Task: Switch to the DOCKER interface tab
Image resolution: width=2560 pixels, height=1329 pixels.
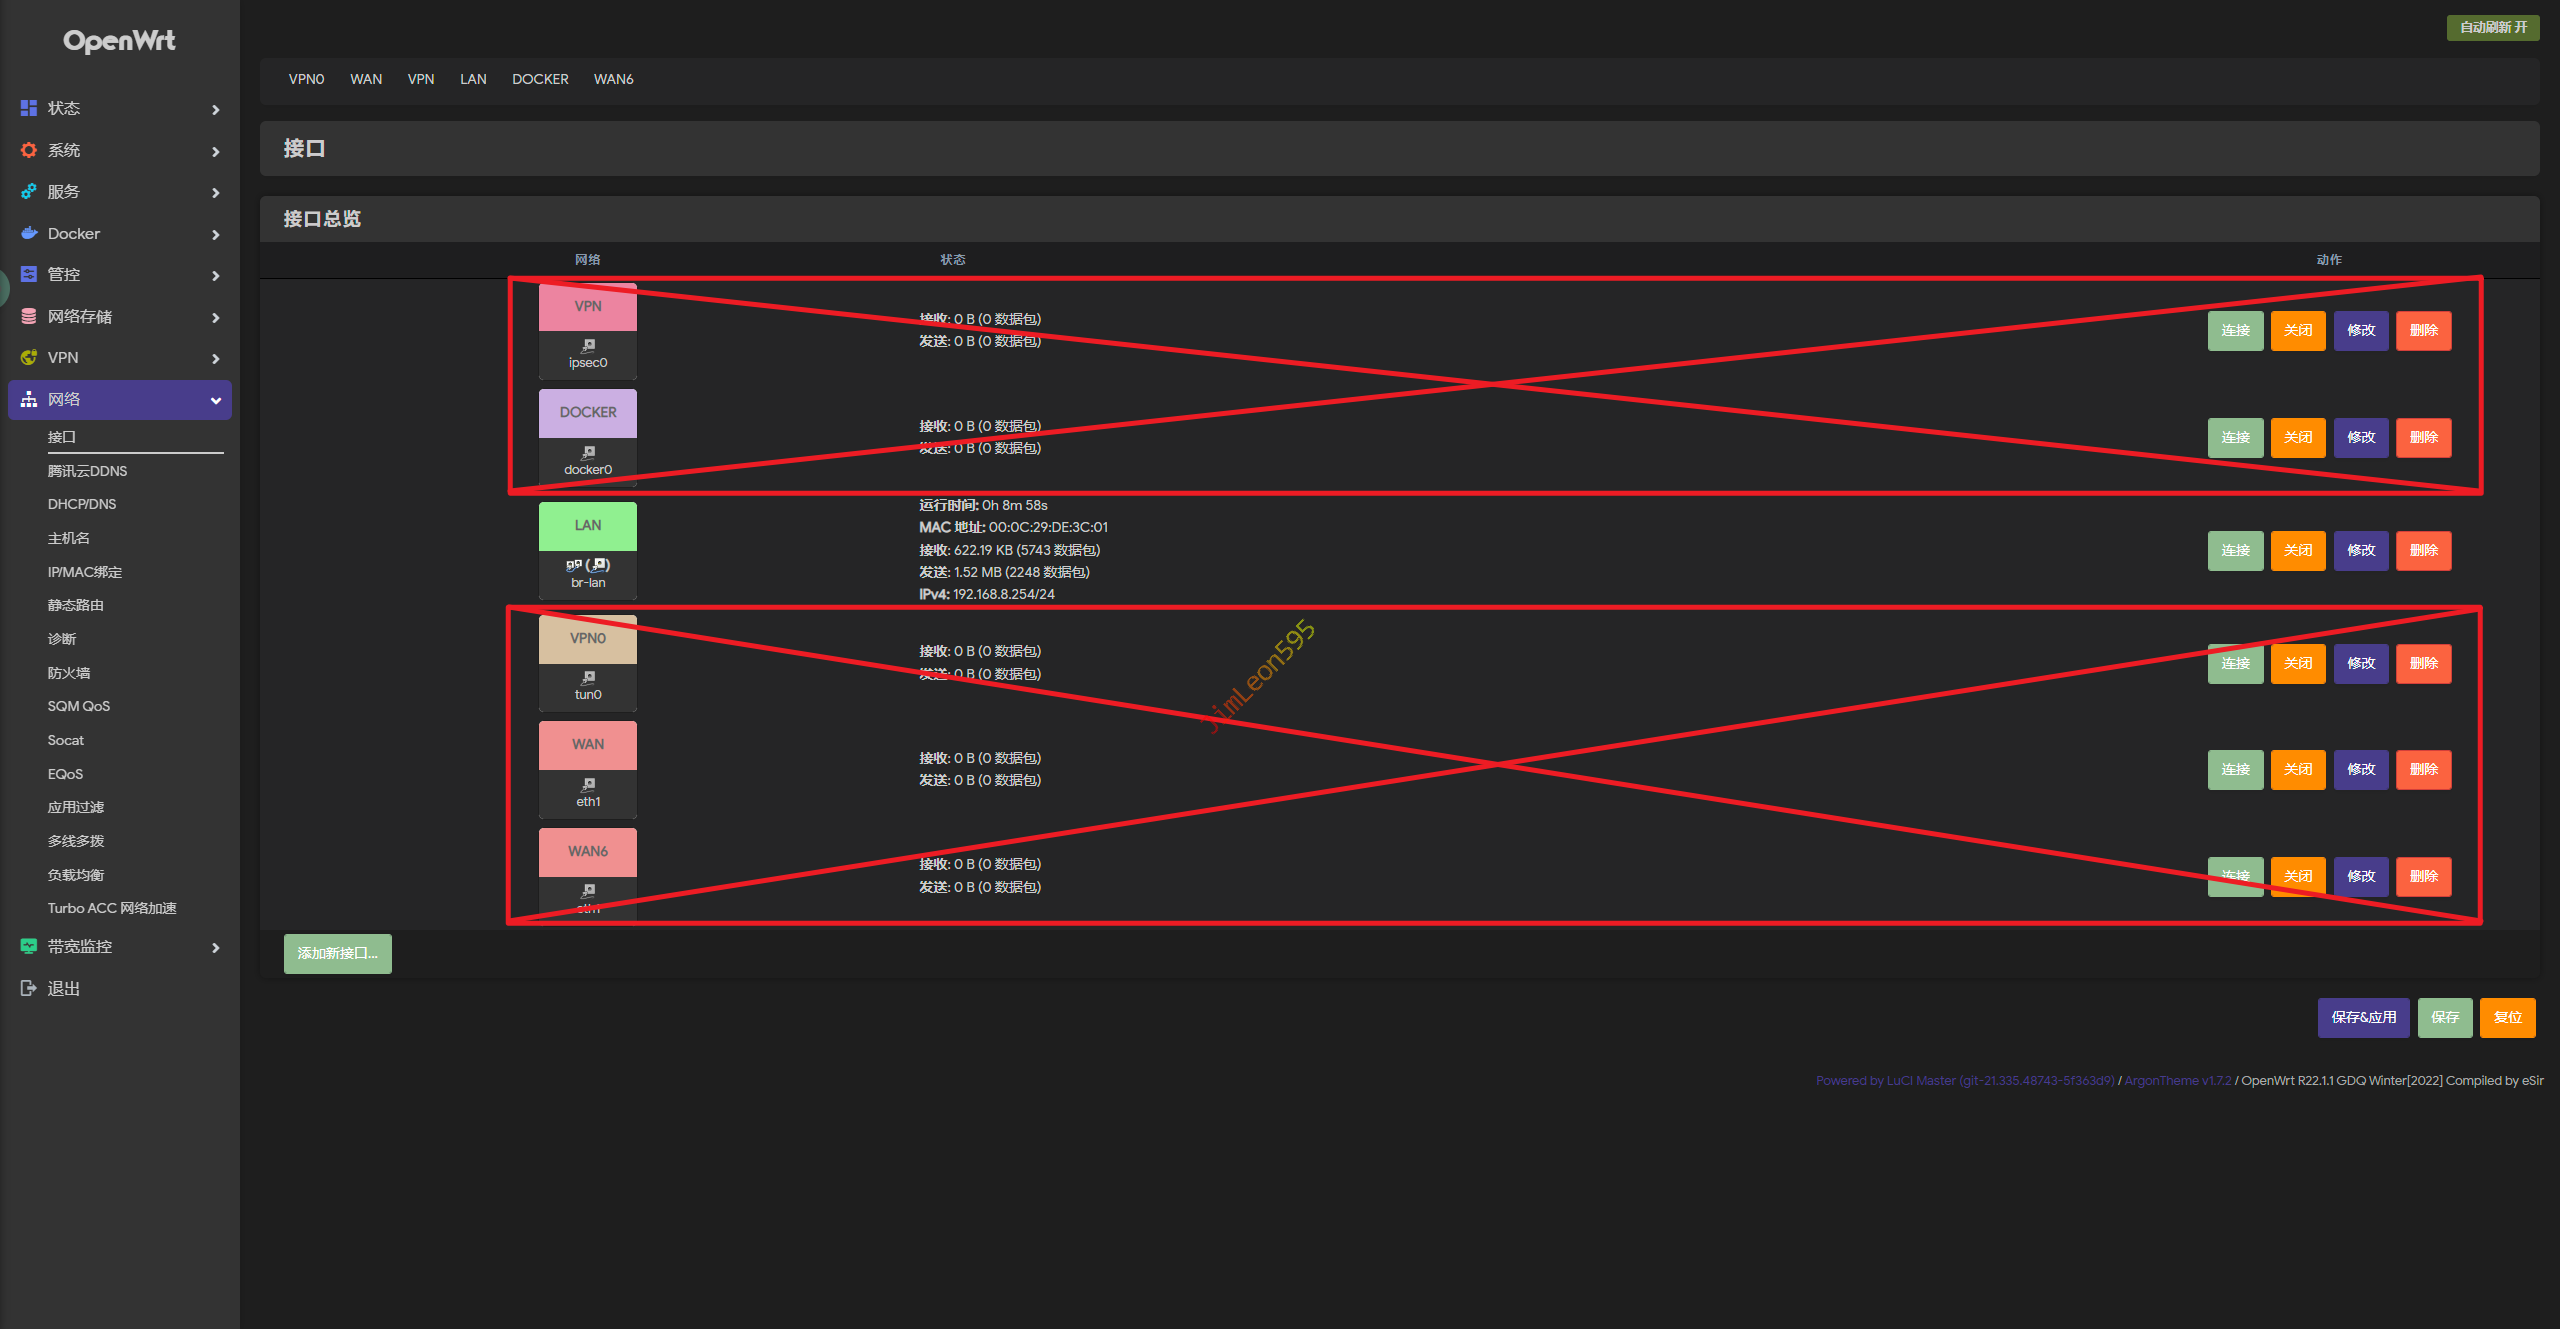Action: click(x=540, y=79)
